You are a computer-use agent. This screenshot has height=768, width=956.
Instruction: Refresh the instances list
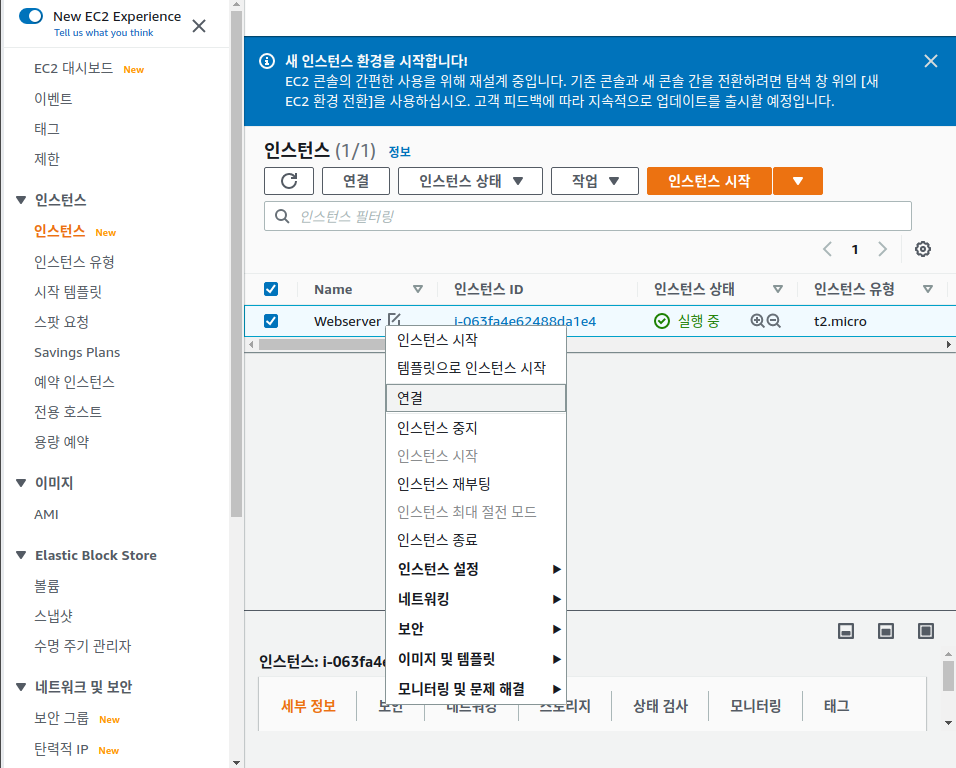pyautogui.click(x=289, y=181)
